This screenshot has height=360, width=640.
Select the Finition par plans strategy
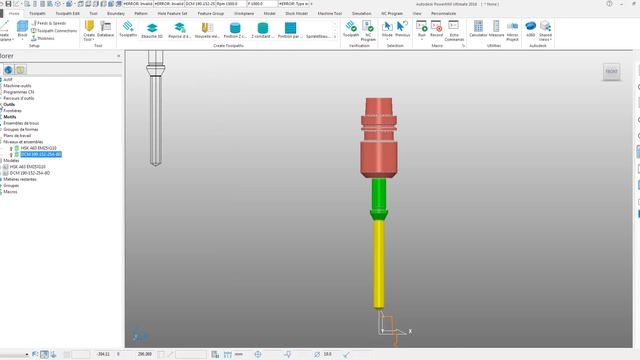coord(290,30)
